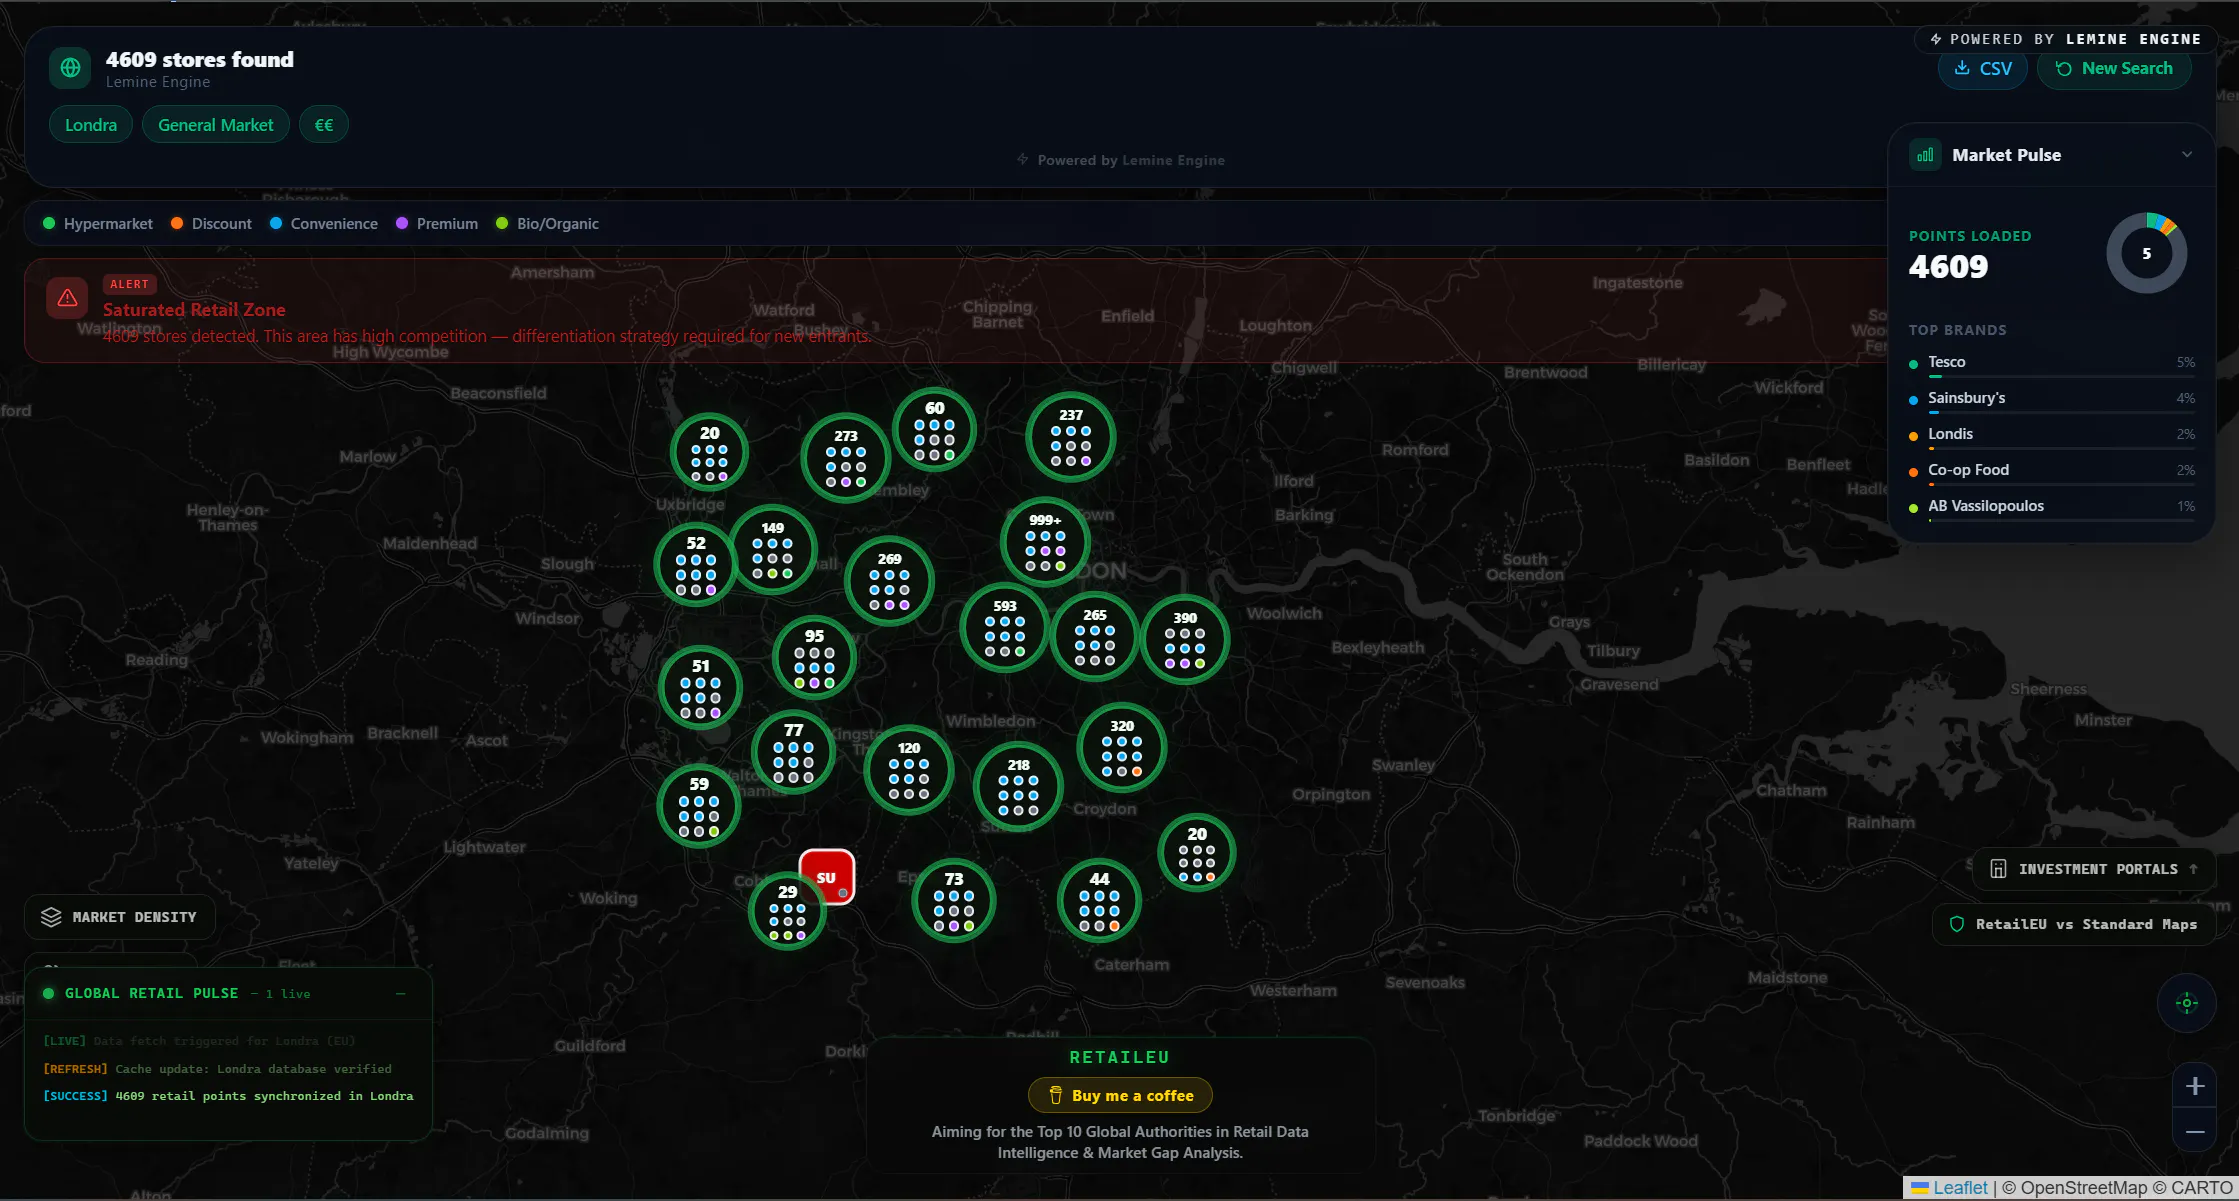
Task: Select the Londra filter chip
Action: pos(91,125)
